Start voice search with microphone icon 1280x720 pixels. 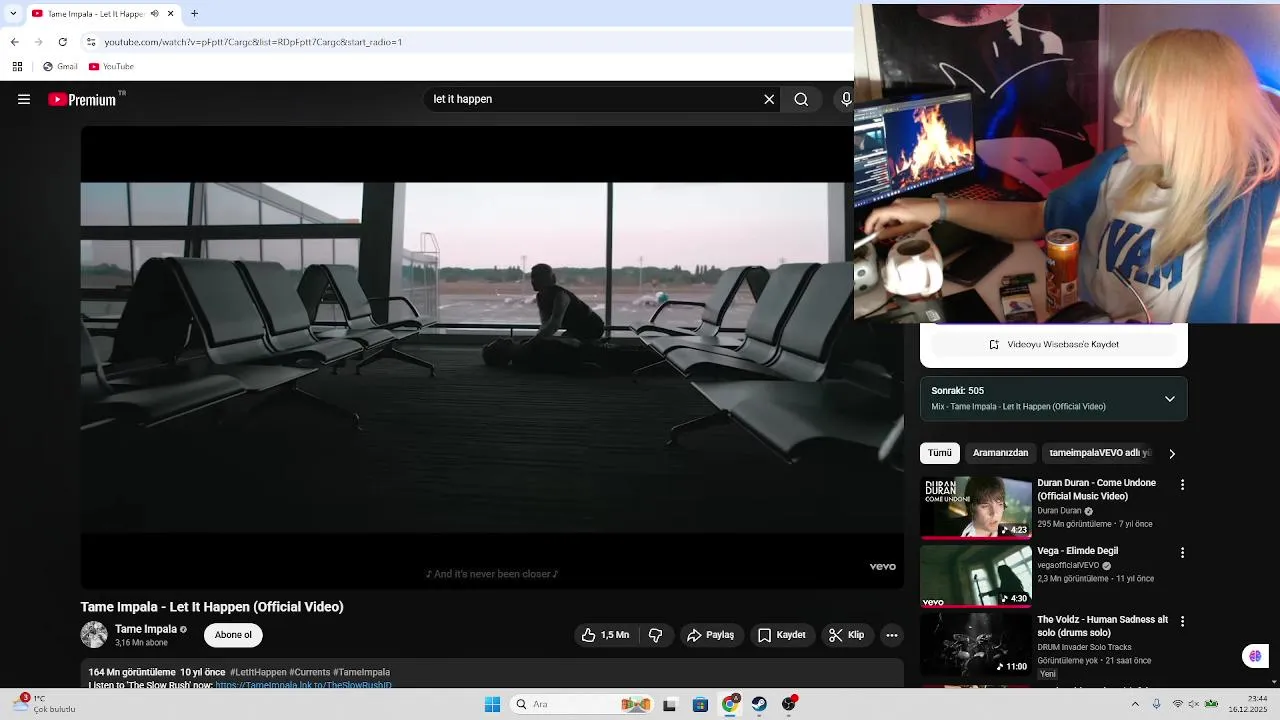point(845,99)
